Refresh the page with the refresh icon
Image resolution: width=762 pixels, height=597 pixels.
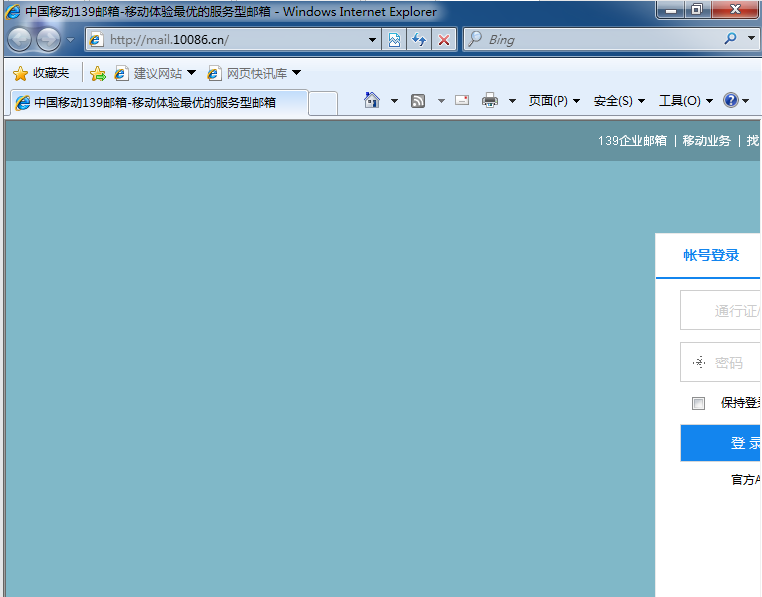point(419,40)
